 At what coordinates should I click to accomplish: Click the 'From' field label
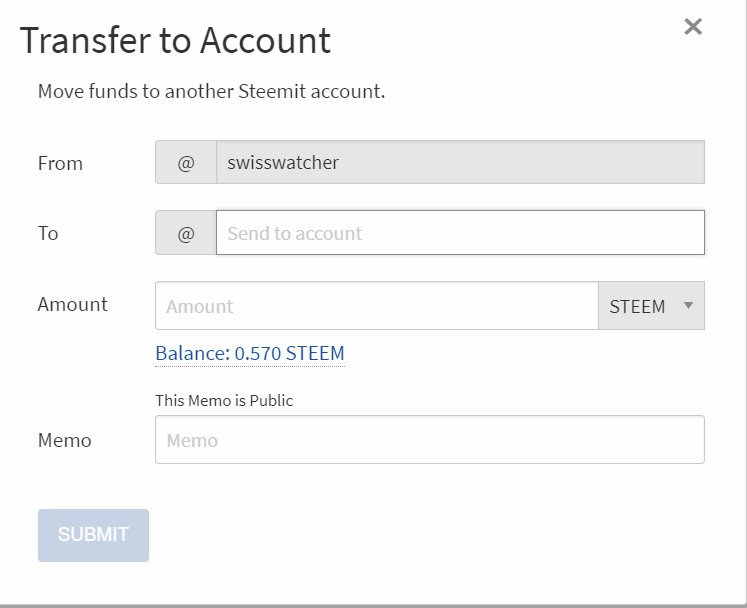click(x=60, y=163)
